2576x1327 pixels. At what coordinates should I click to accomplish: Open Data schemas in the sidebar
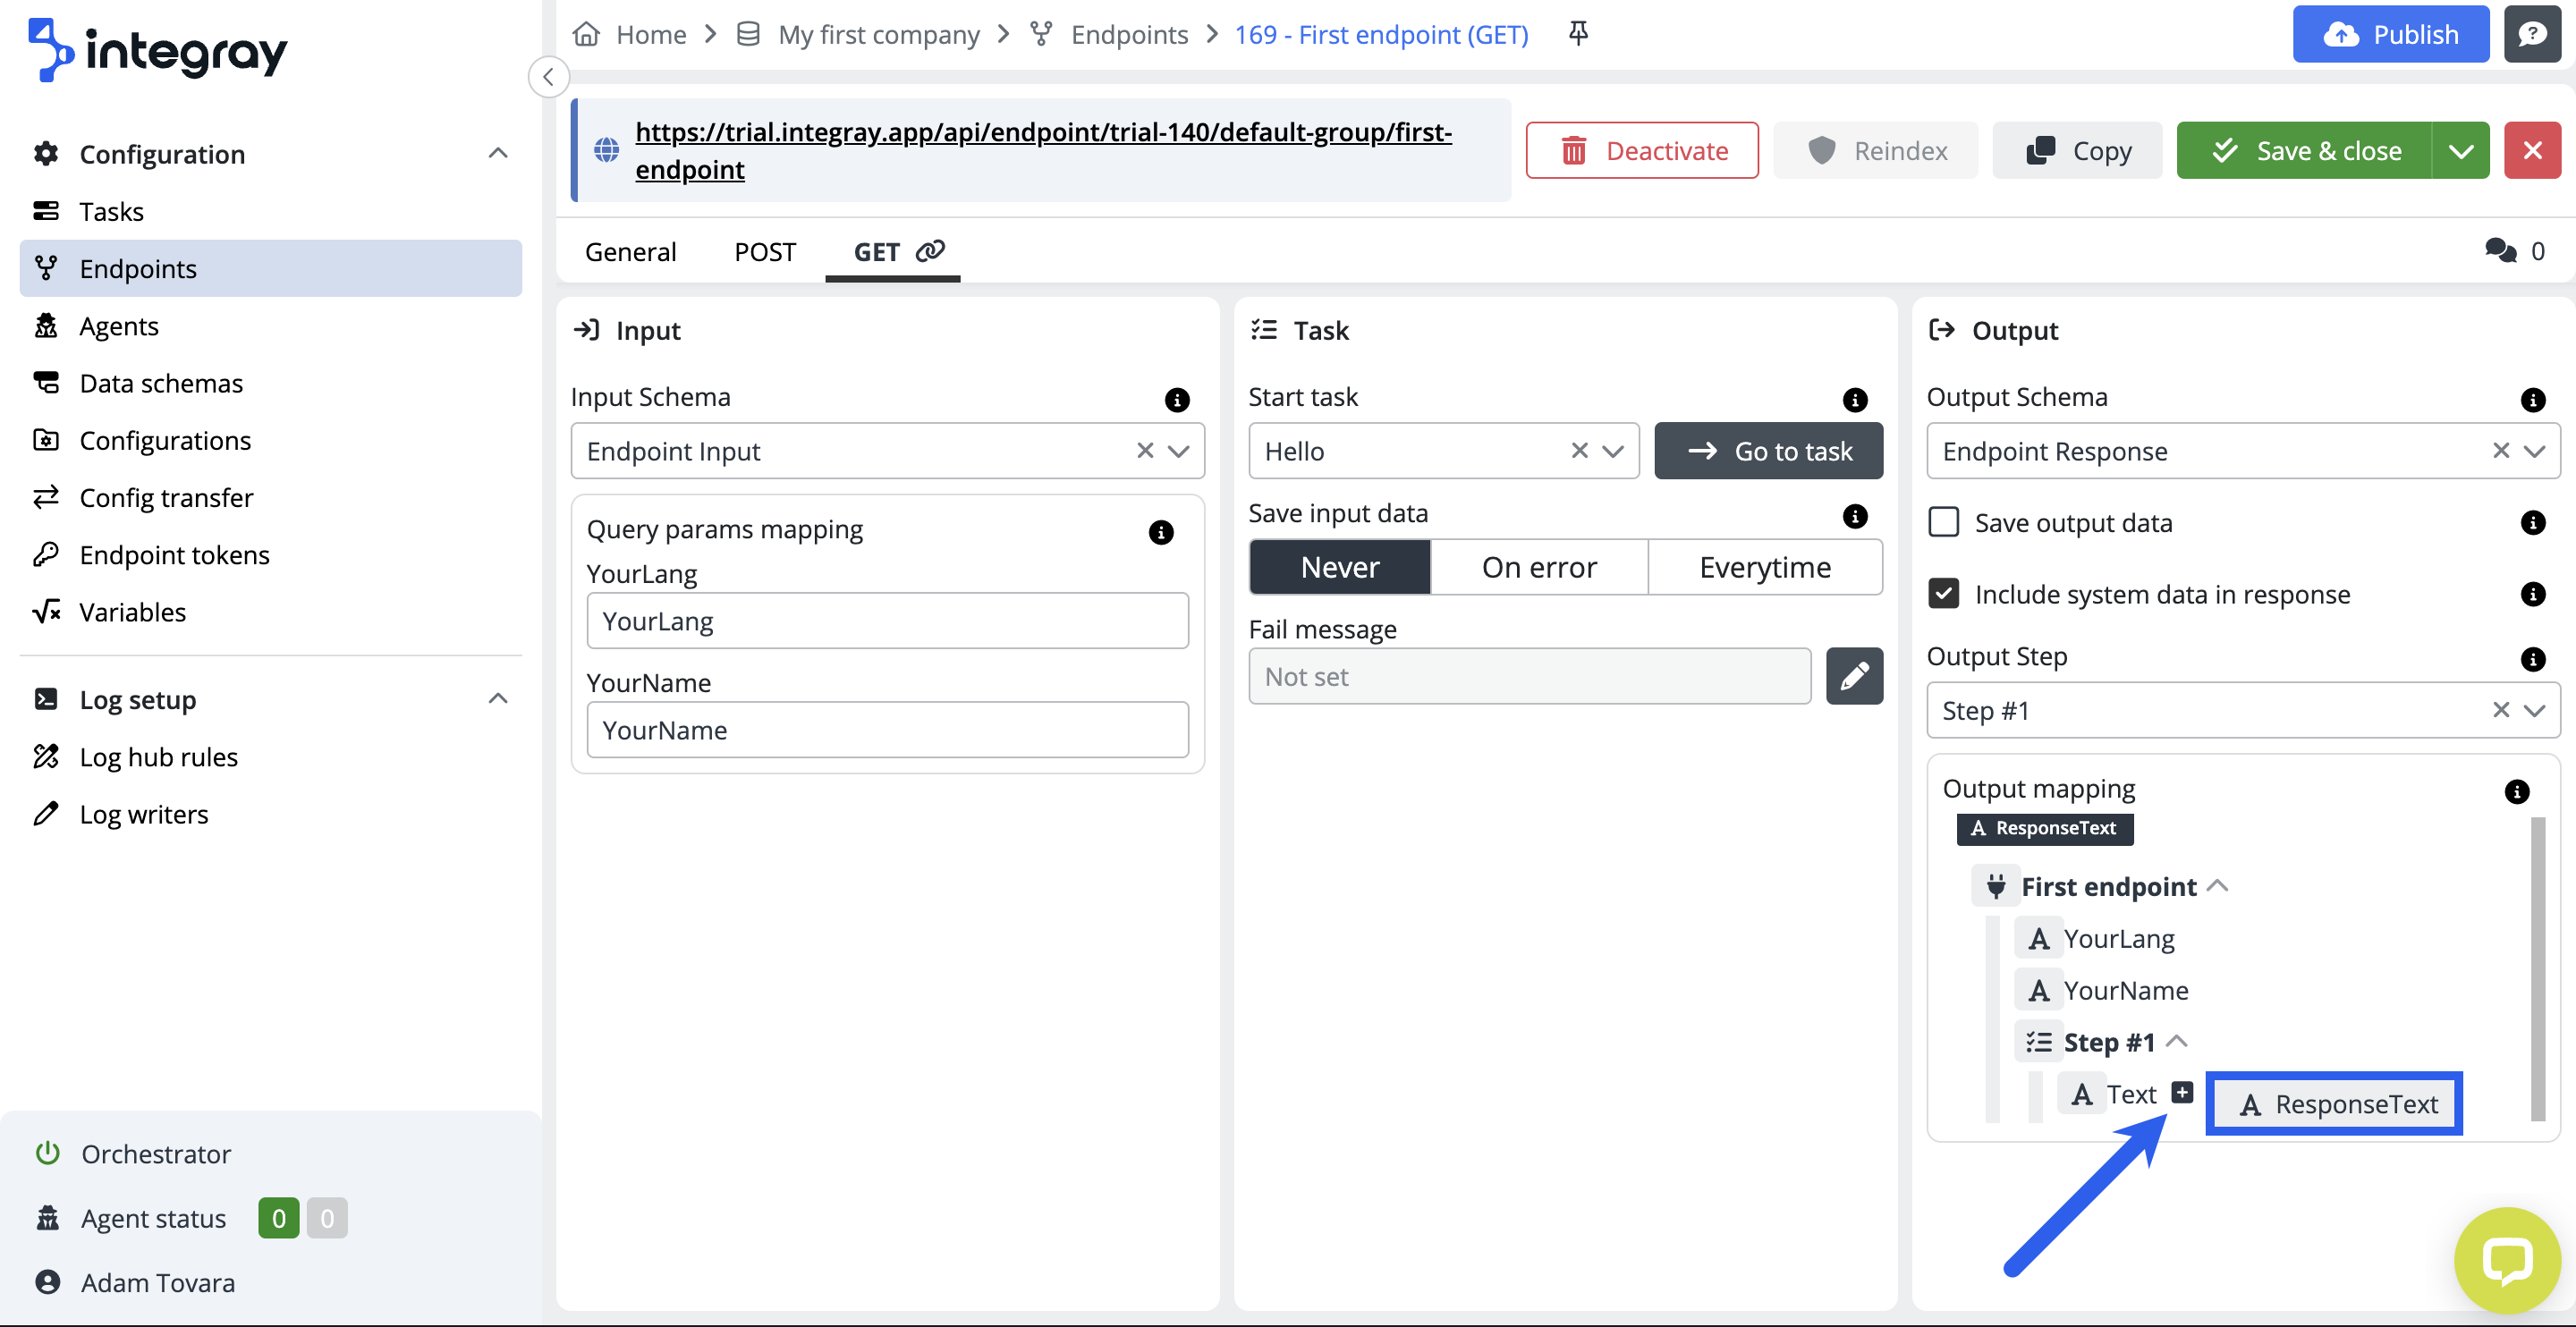(161, 383)
